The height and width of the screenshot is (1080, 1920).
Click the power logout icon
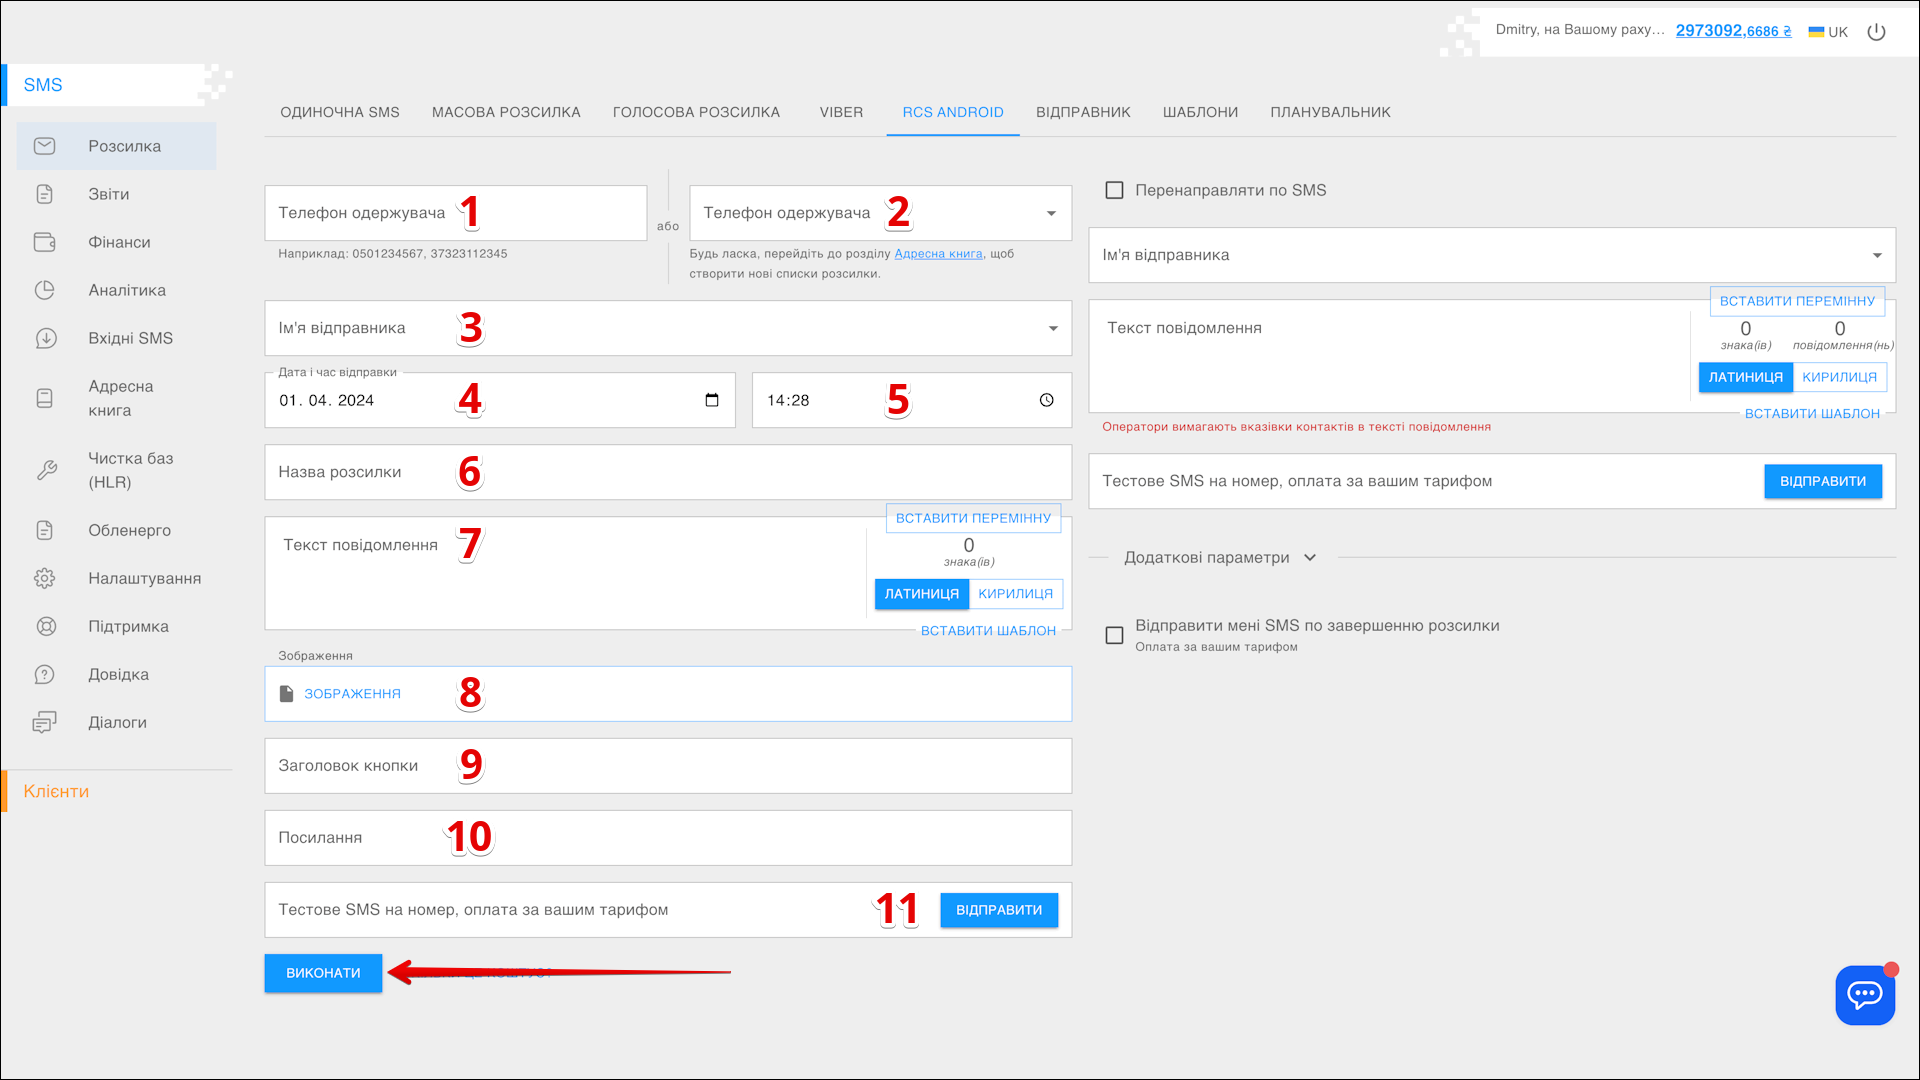point(1876,32)
